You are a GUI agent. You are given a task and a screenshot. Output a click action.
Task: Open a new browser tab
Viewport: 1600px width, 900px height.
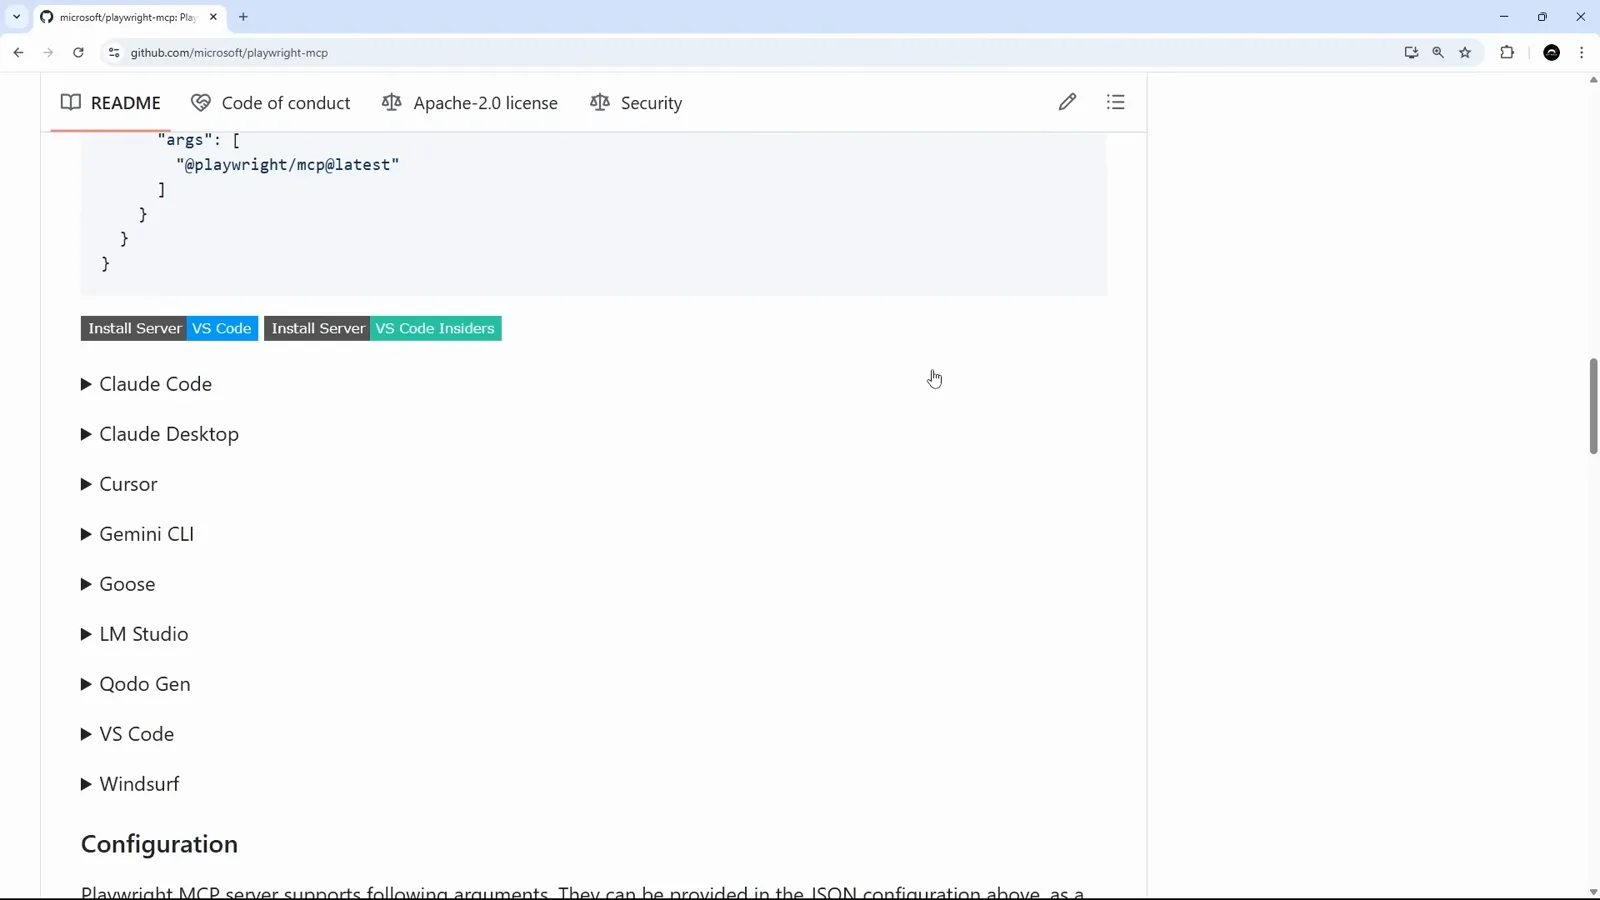pyautogui.click(x=243, y=17)
